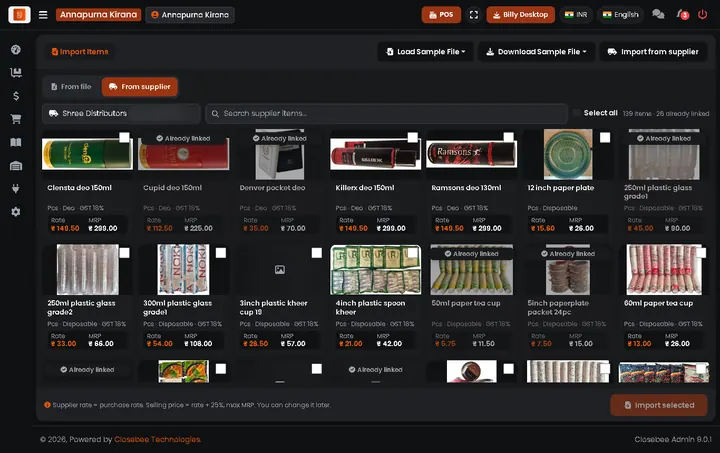The image size is (720, 453).
Task: Open the Shree Distributors supplier dropdown
Action: (x=121, y=113)
